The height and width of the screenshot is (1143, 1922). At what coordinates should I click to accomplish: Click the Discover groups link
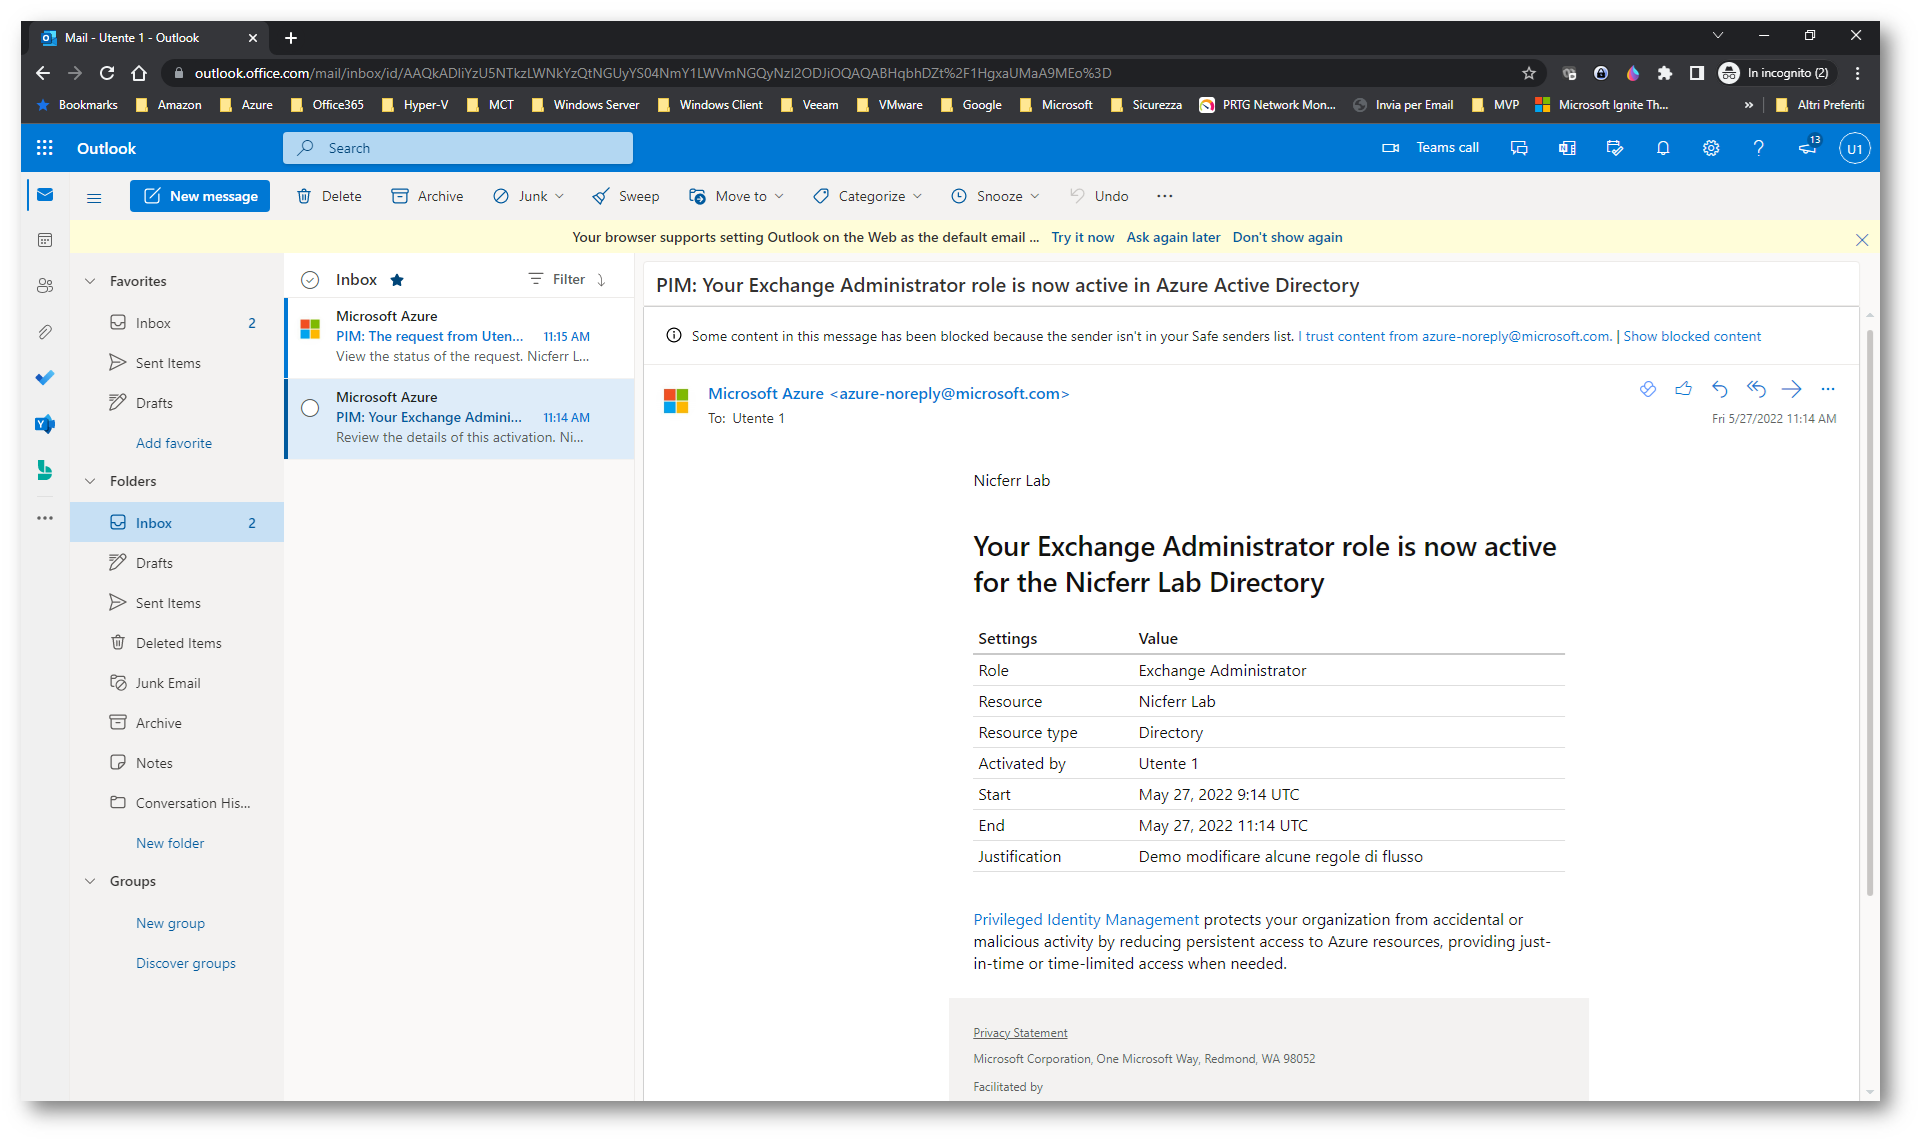click(x=186, y=963)
